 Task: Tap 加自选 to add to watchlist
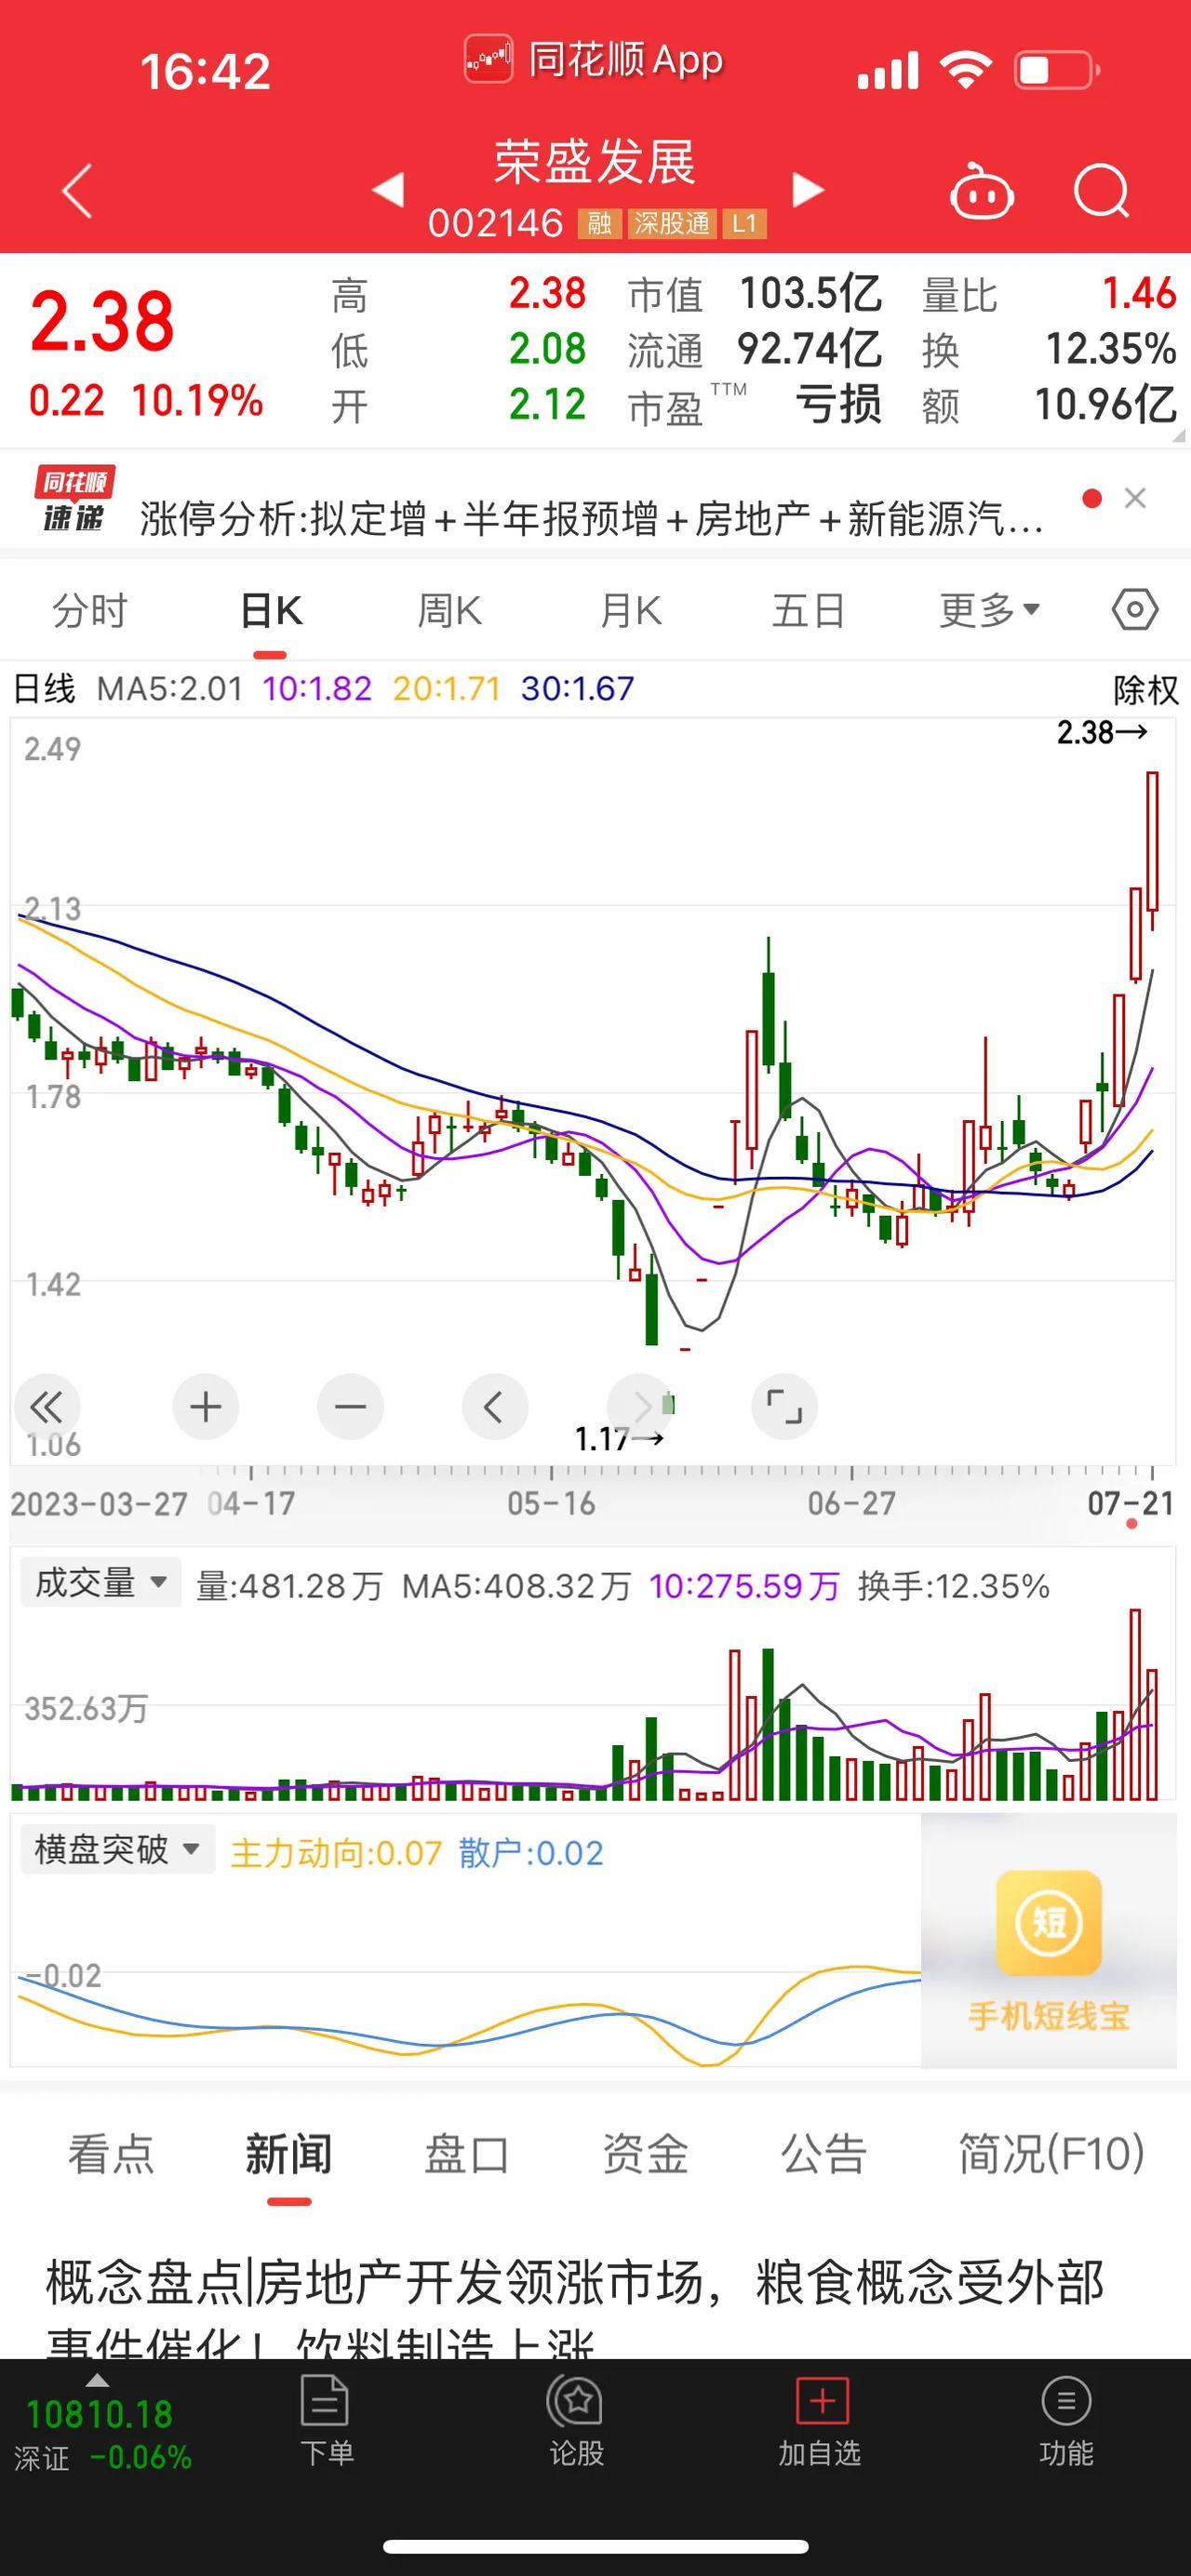point(820,2421)
